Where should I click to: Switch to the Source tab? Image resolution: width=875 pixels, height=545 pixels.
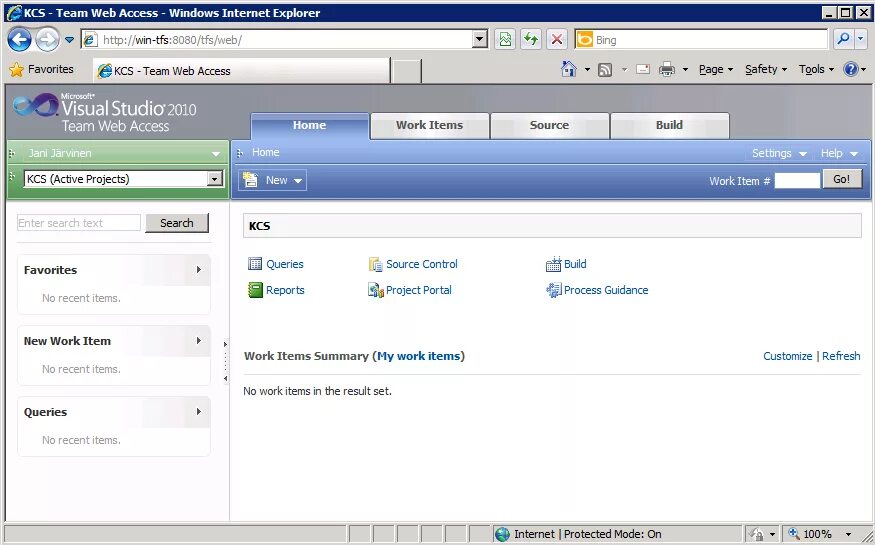[x=550, y=126]
